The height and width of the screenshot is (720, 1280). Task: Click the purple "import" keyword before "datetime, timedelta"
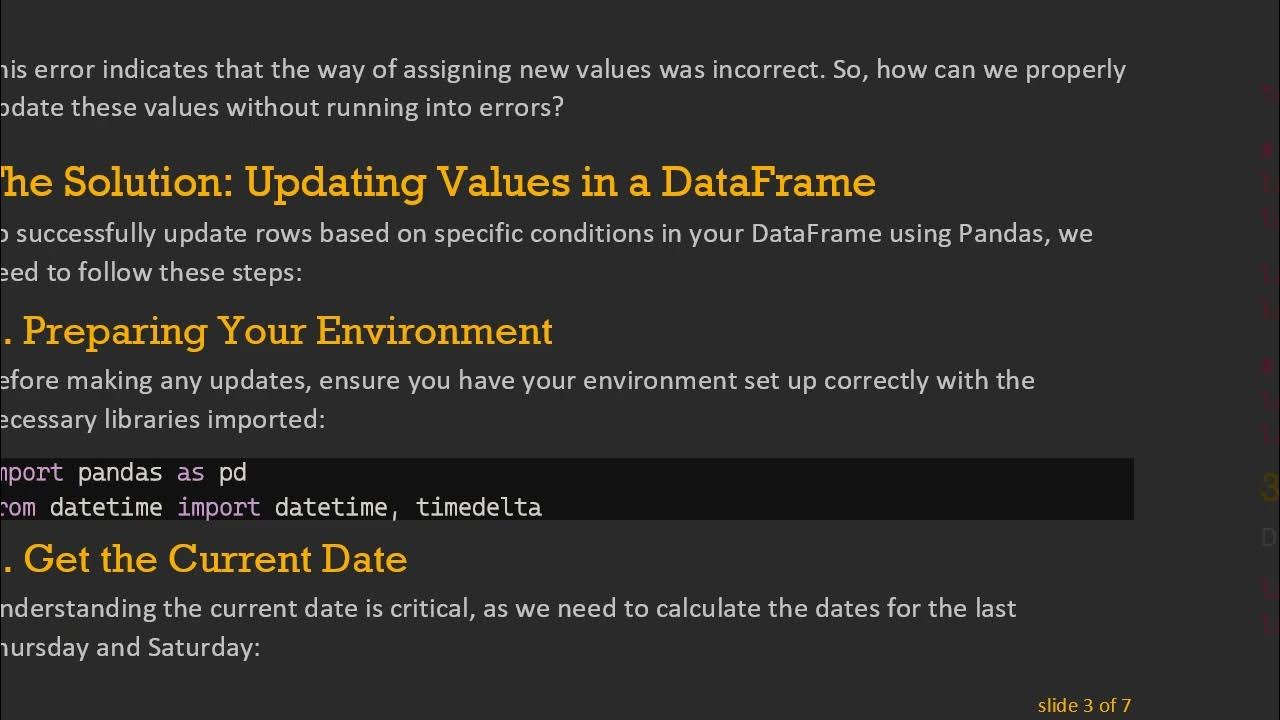coord(218,507)
